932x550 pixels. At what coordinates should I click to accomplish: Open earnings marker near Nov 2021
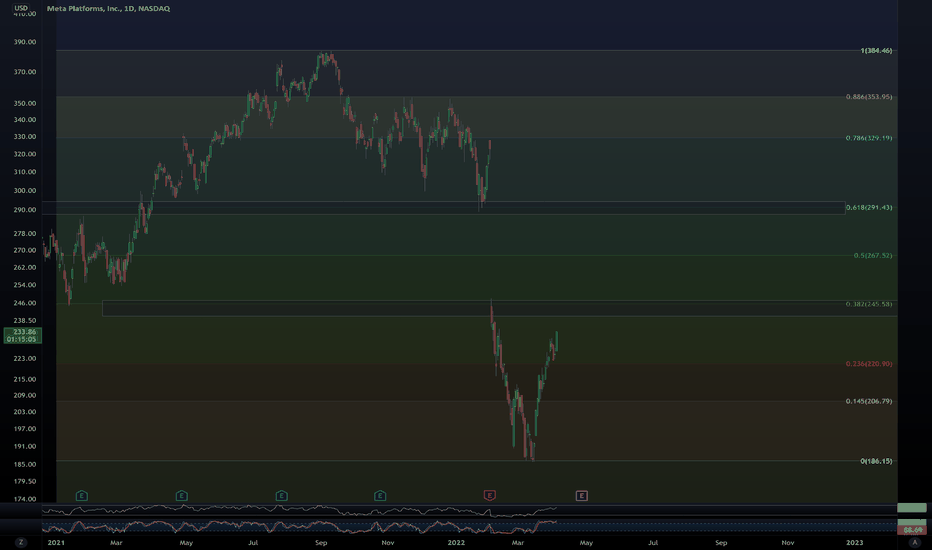pyautogui.click(x=380, y=495)
